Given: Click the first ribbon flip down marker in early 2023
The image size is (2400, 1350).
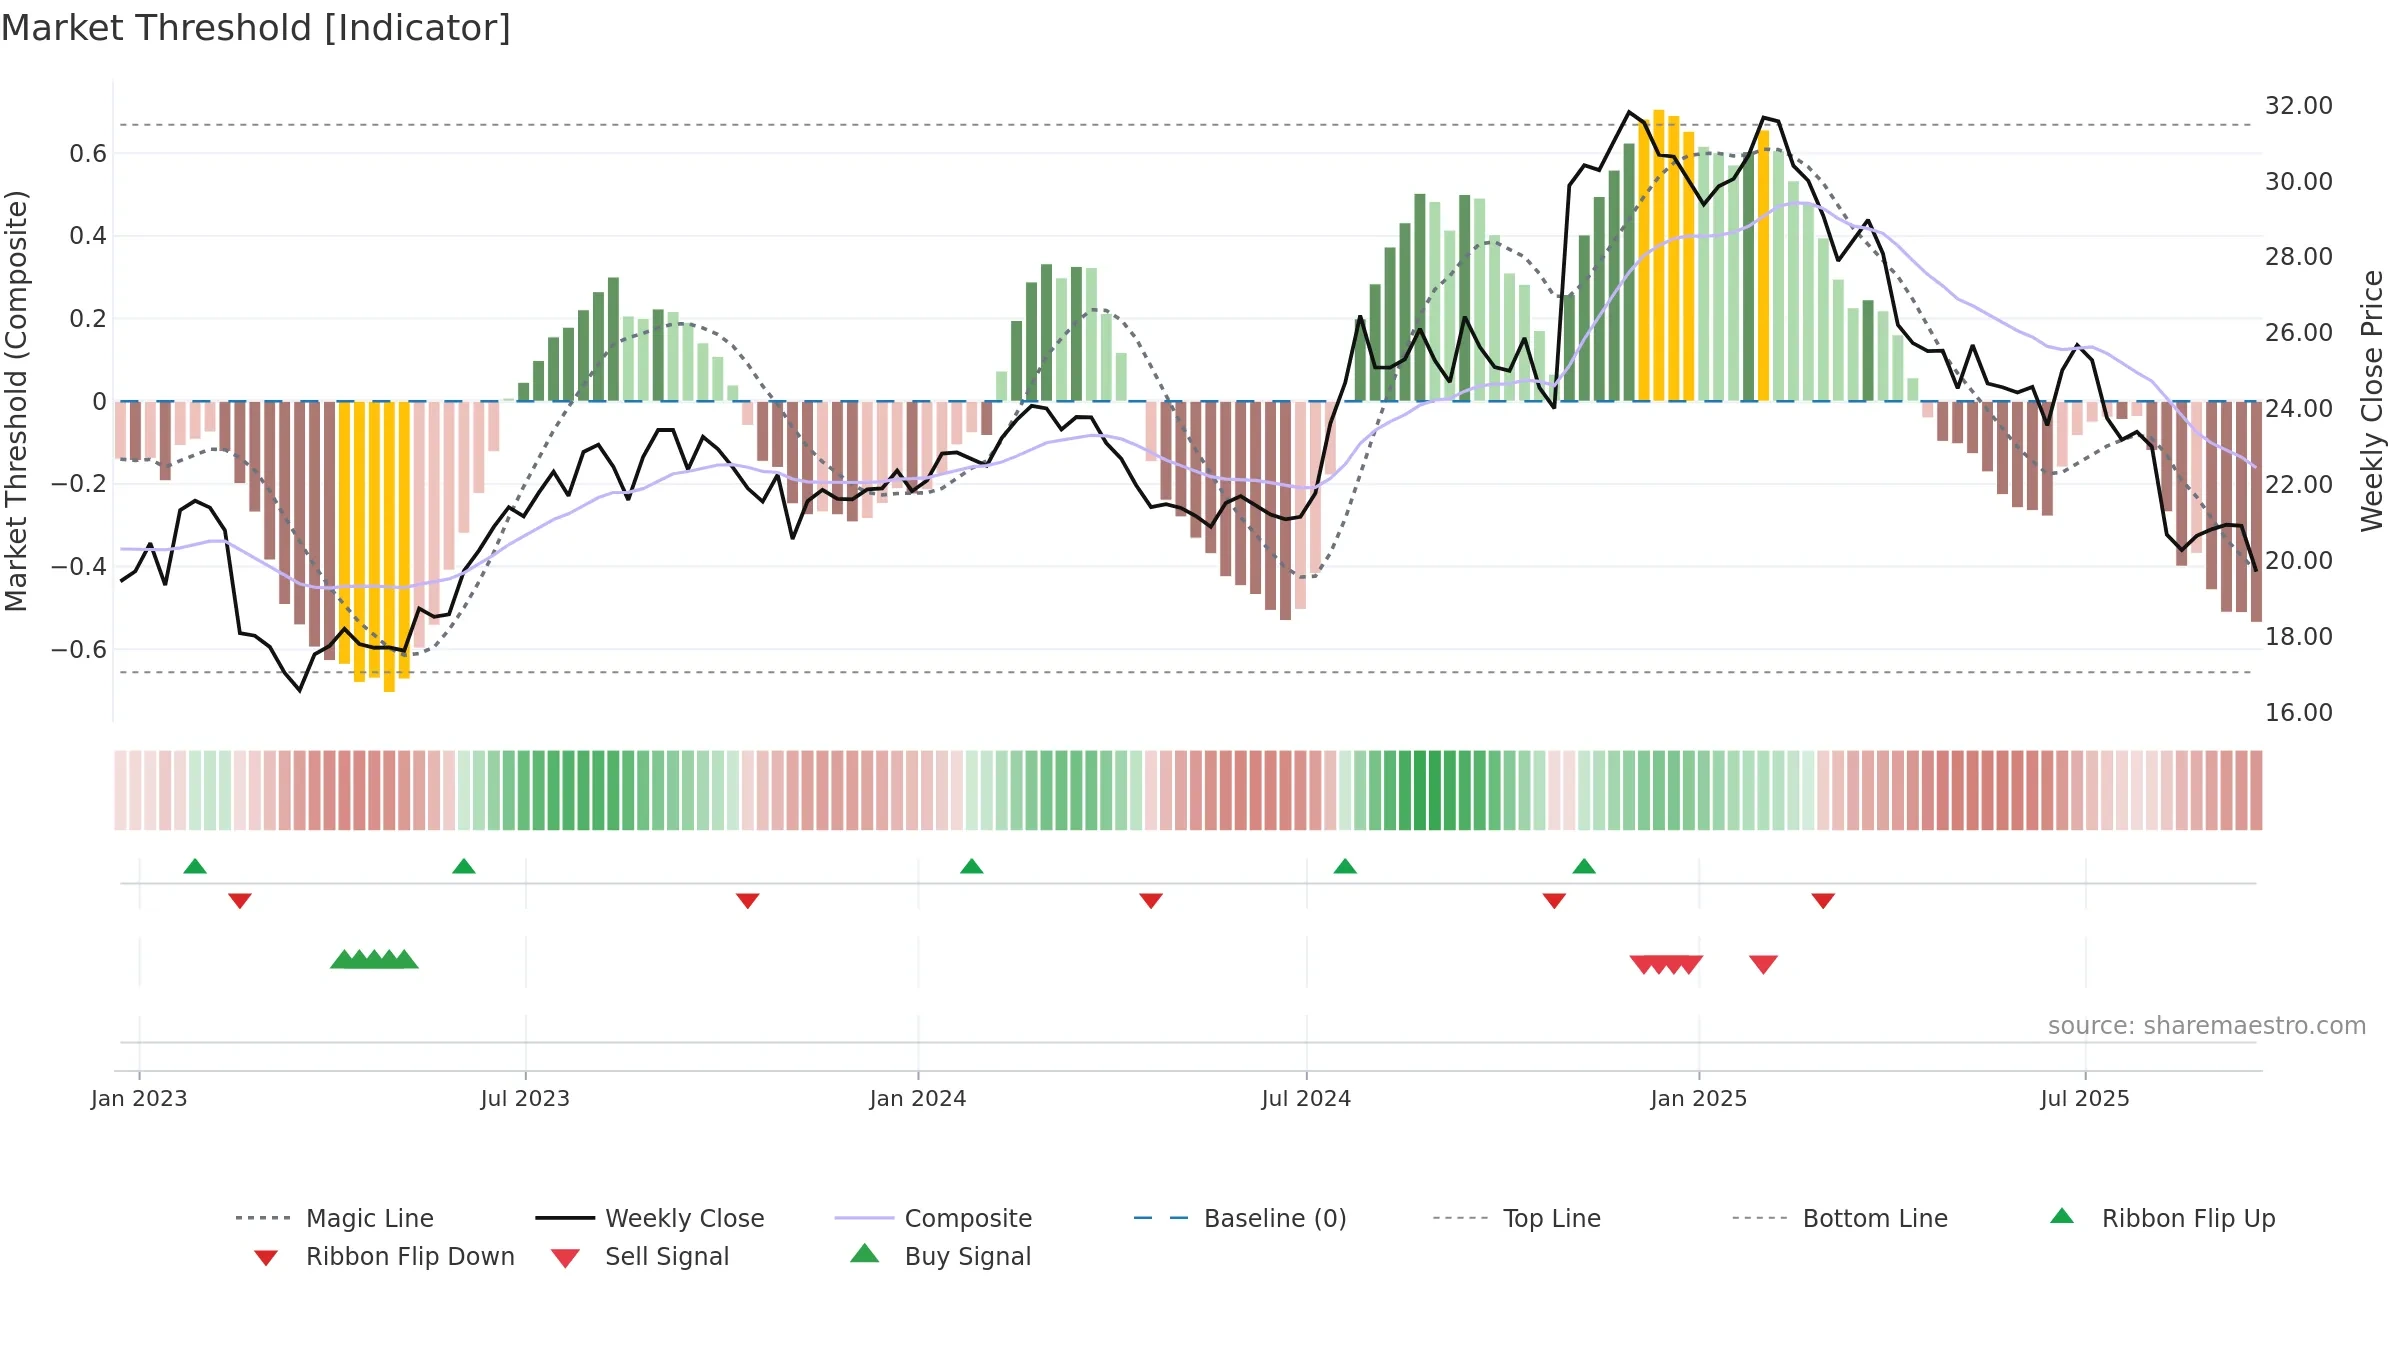Looking at the screenshot, I should tap(240, 901).
